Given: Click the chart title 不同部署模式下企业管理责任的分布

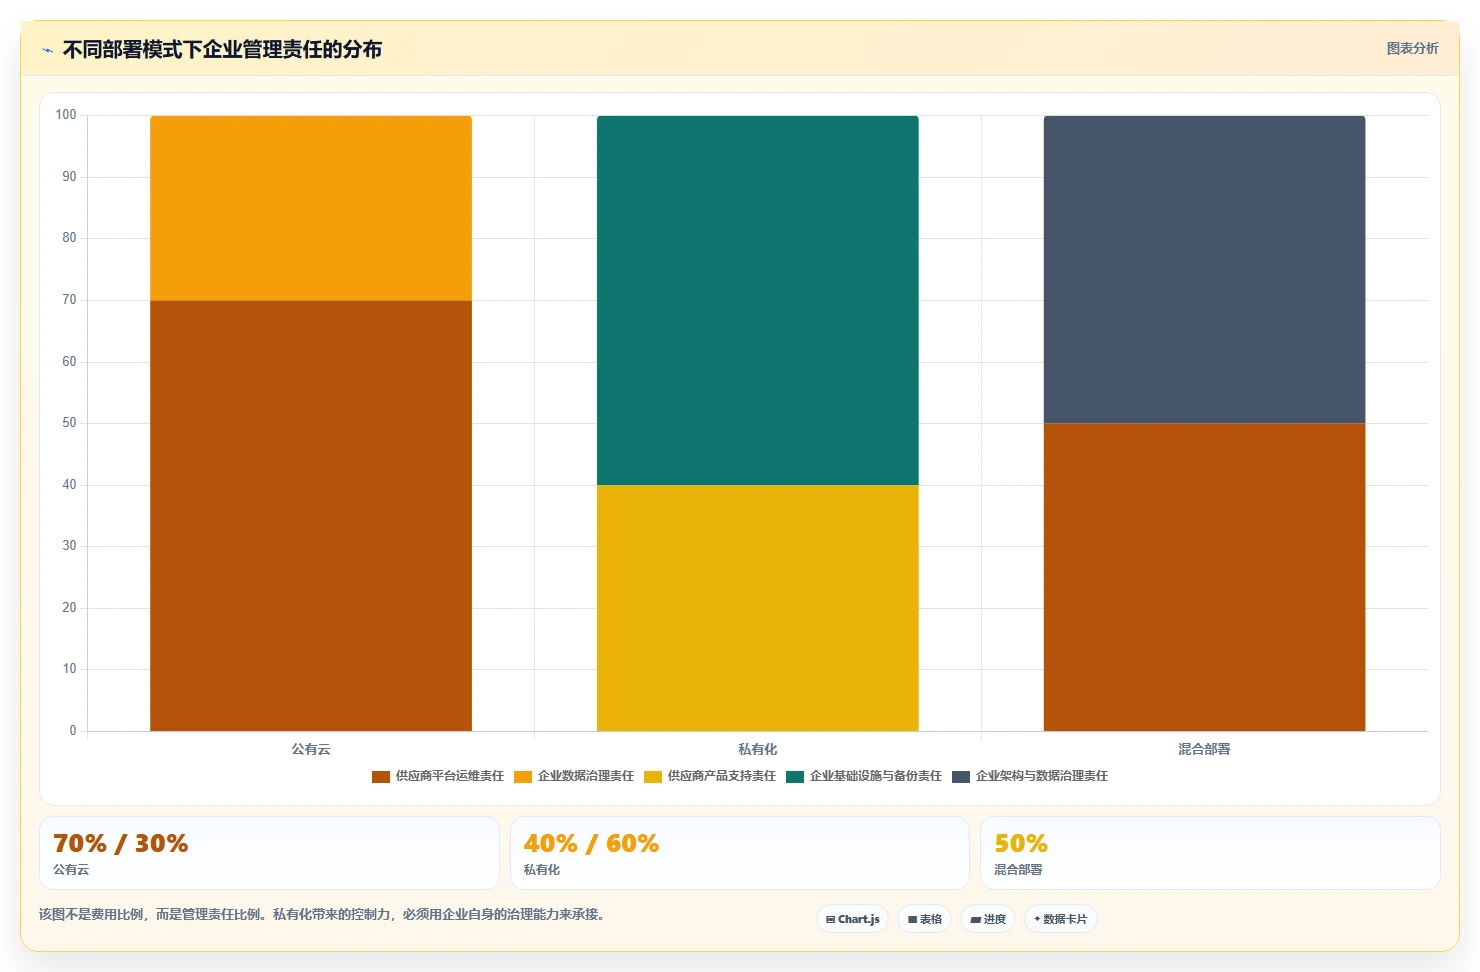Looking at the screenshot, I should pyautogui.click(x=222, y=50).
